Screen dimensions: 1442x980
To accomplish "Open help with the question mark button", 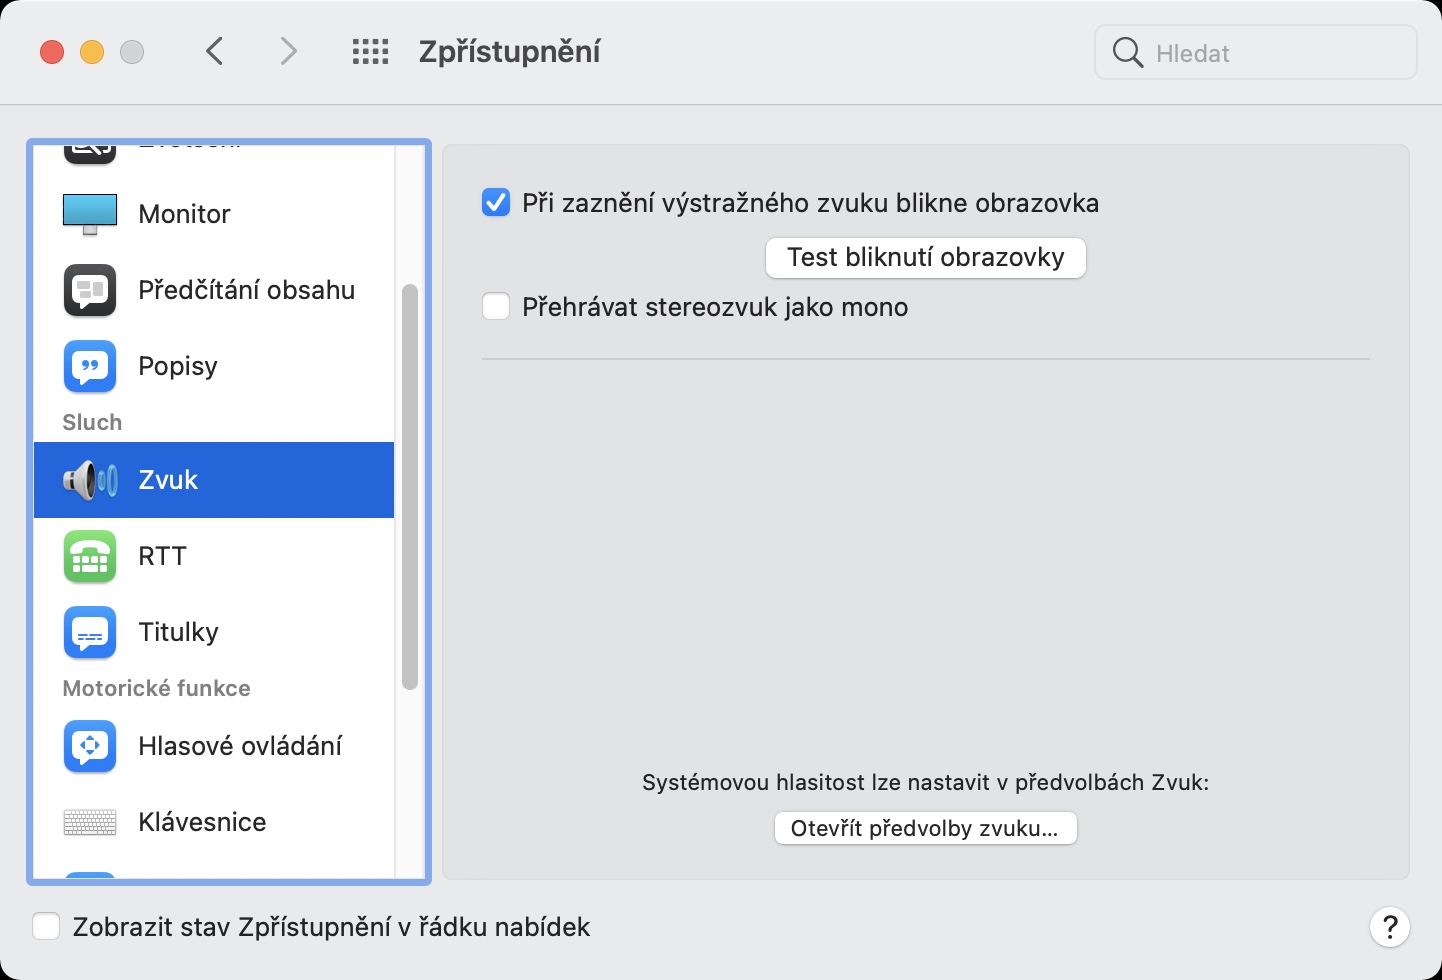I will 1389,927.
